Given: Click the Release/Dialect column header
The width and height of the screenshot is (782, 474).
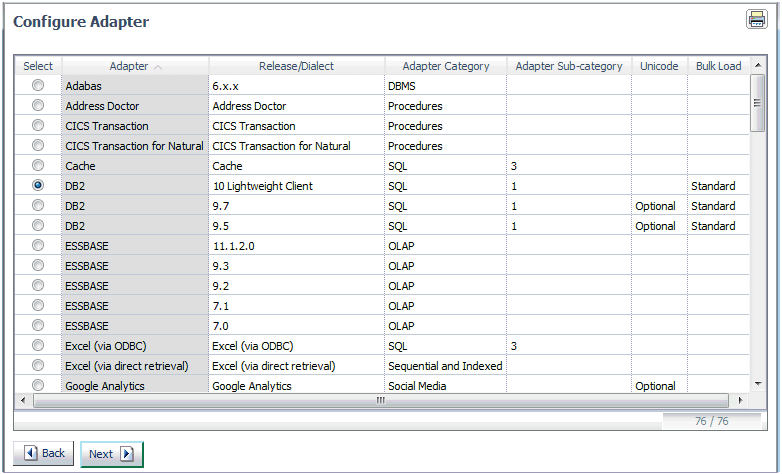Looking at the screenshot, I should click(x=296, y=66).
